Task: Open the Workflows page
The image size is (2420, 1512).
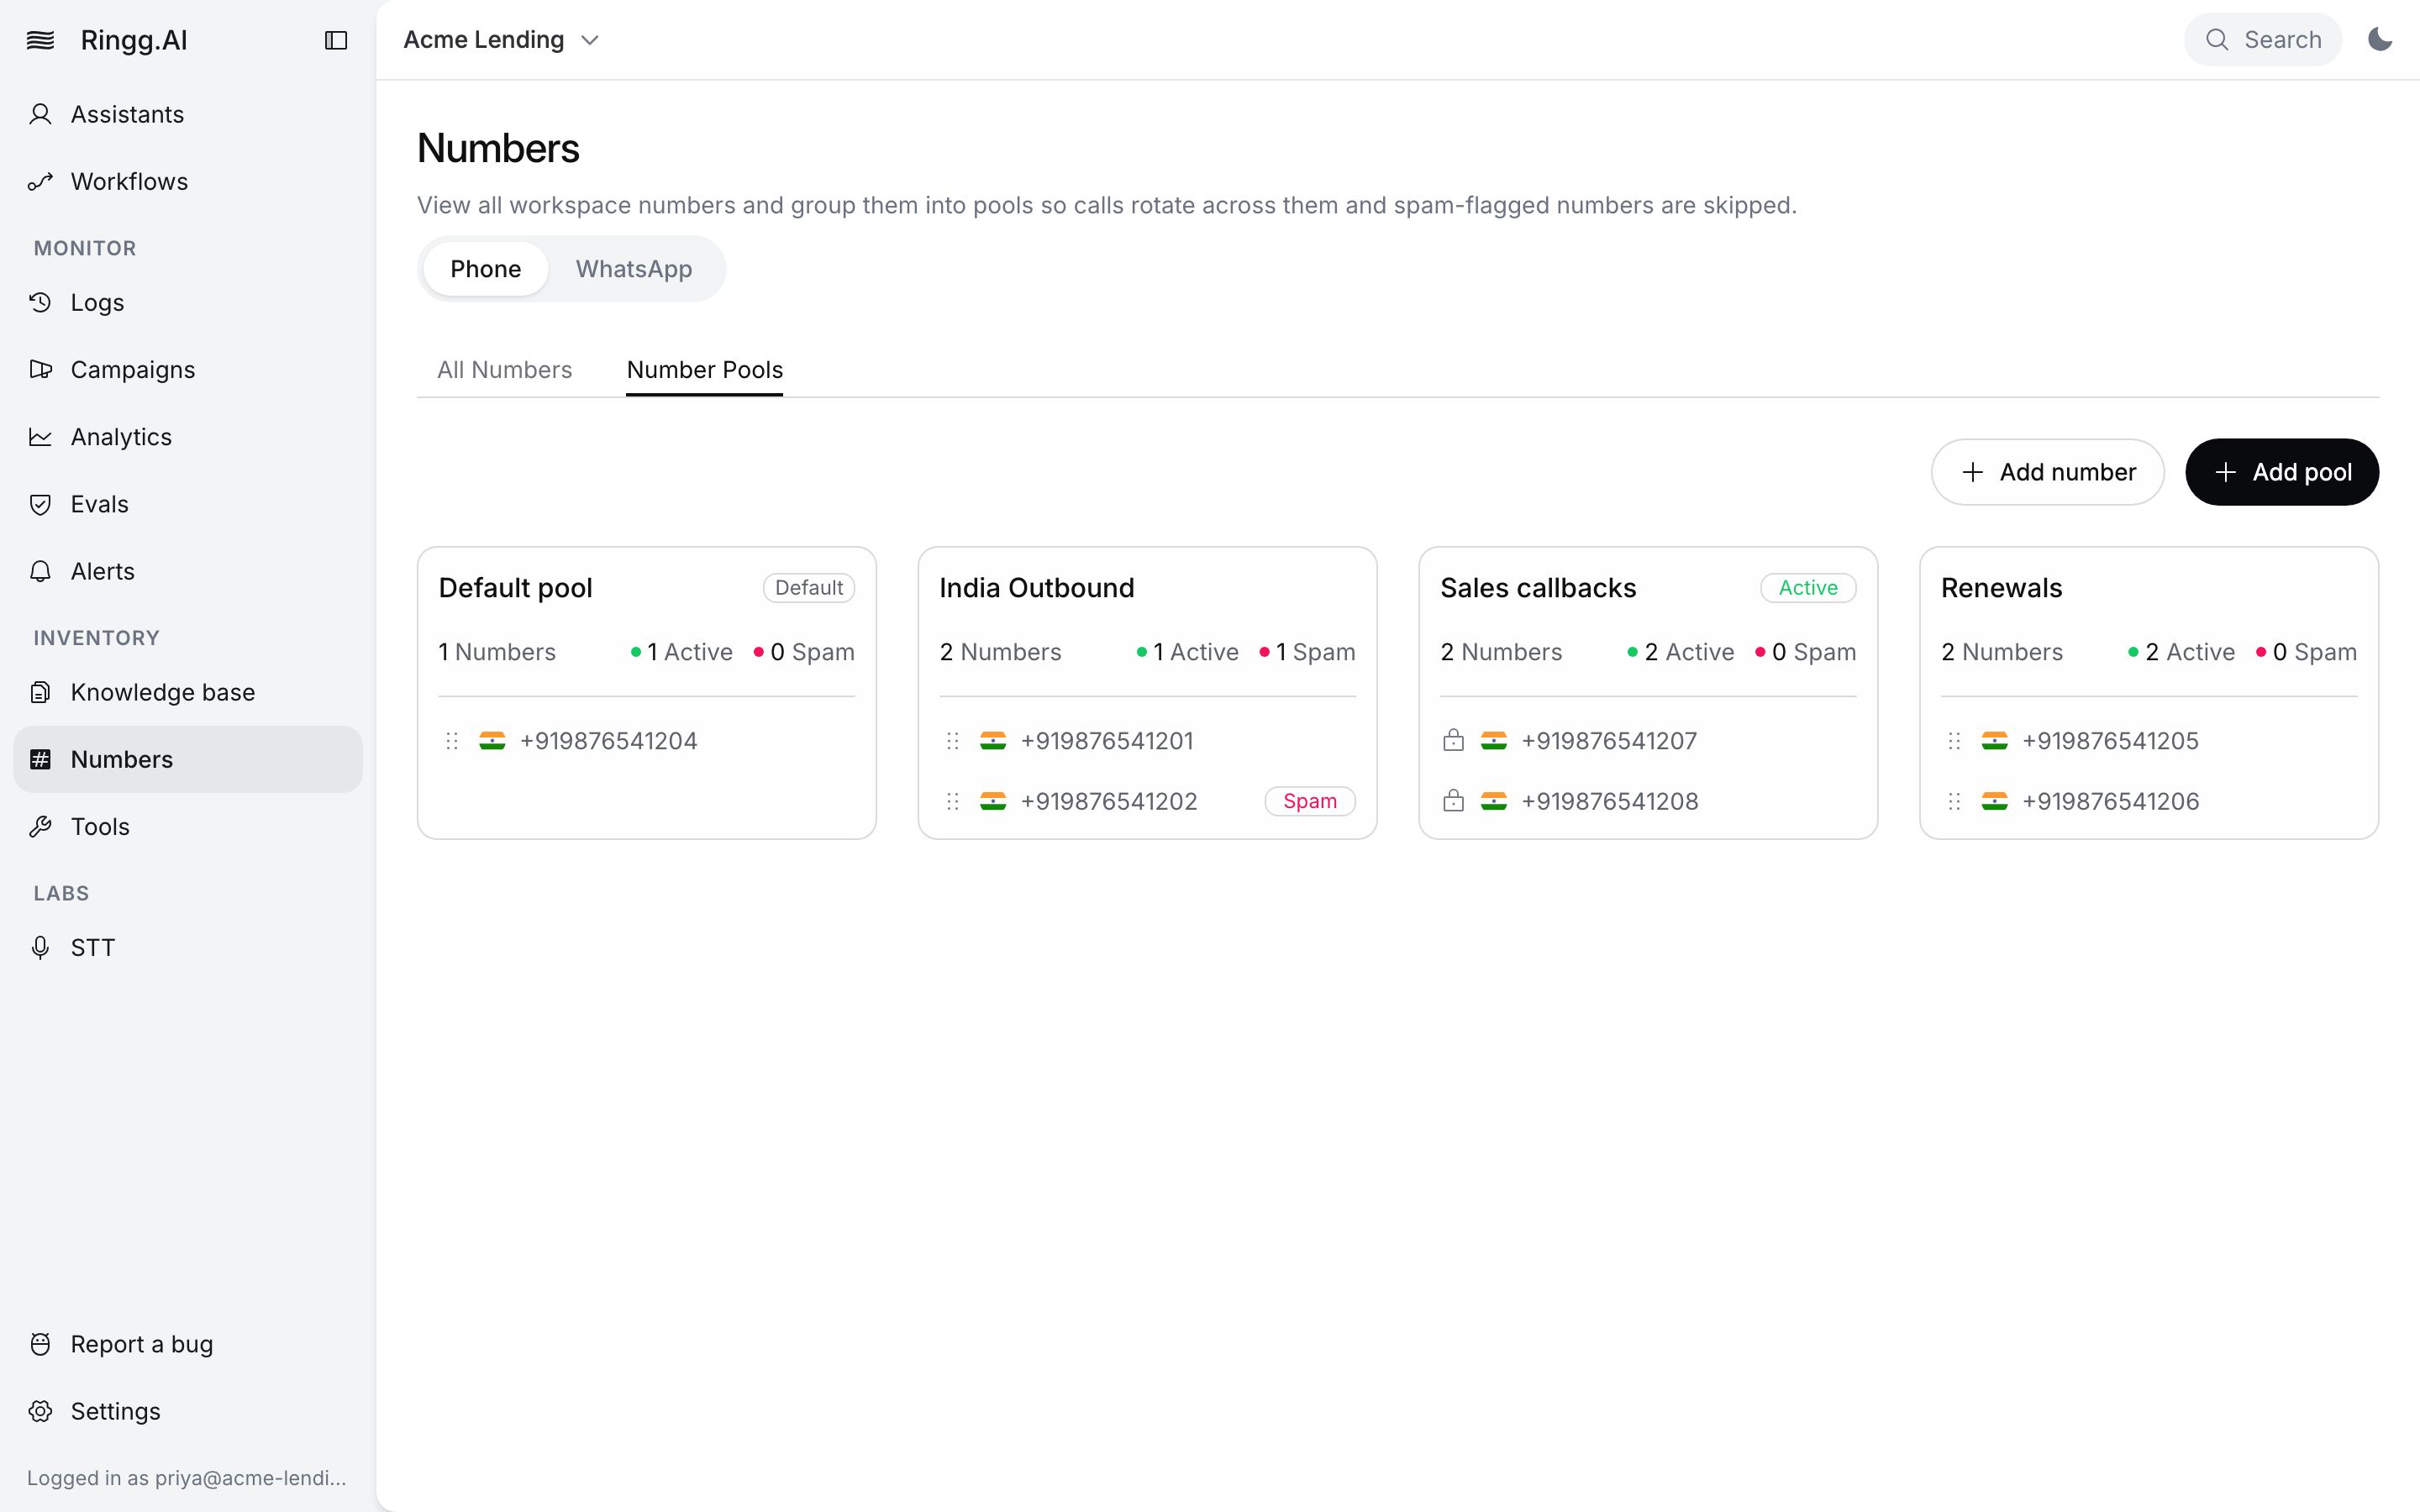Action: click(188, 181)
